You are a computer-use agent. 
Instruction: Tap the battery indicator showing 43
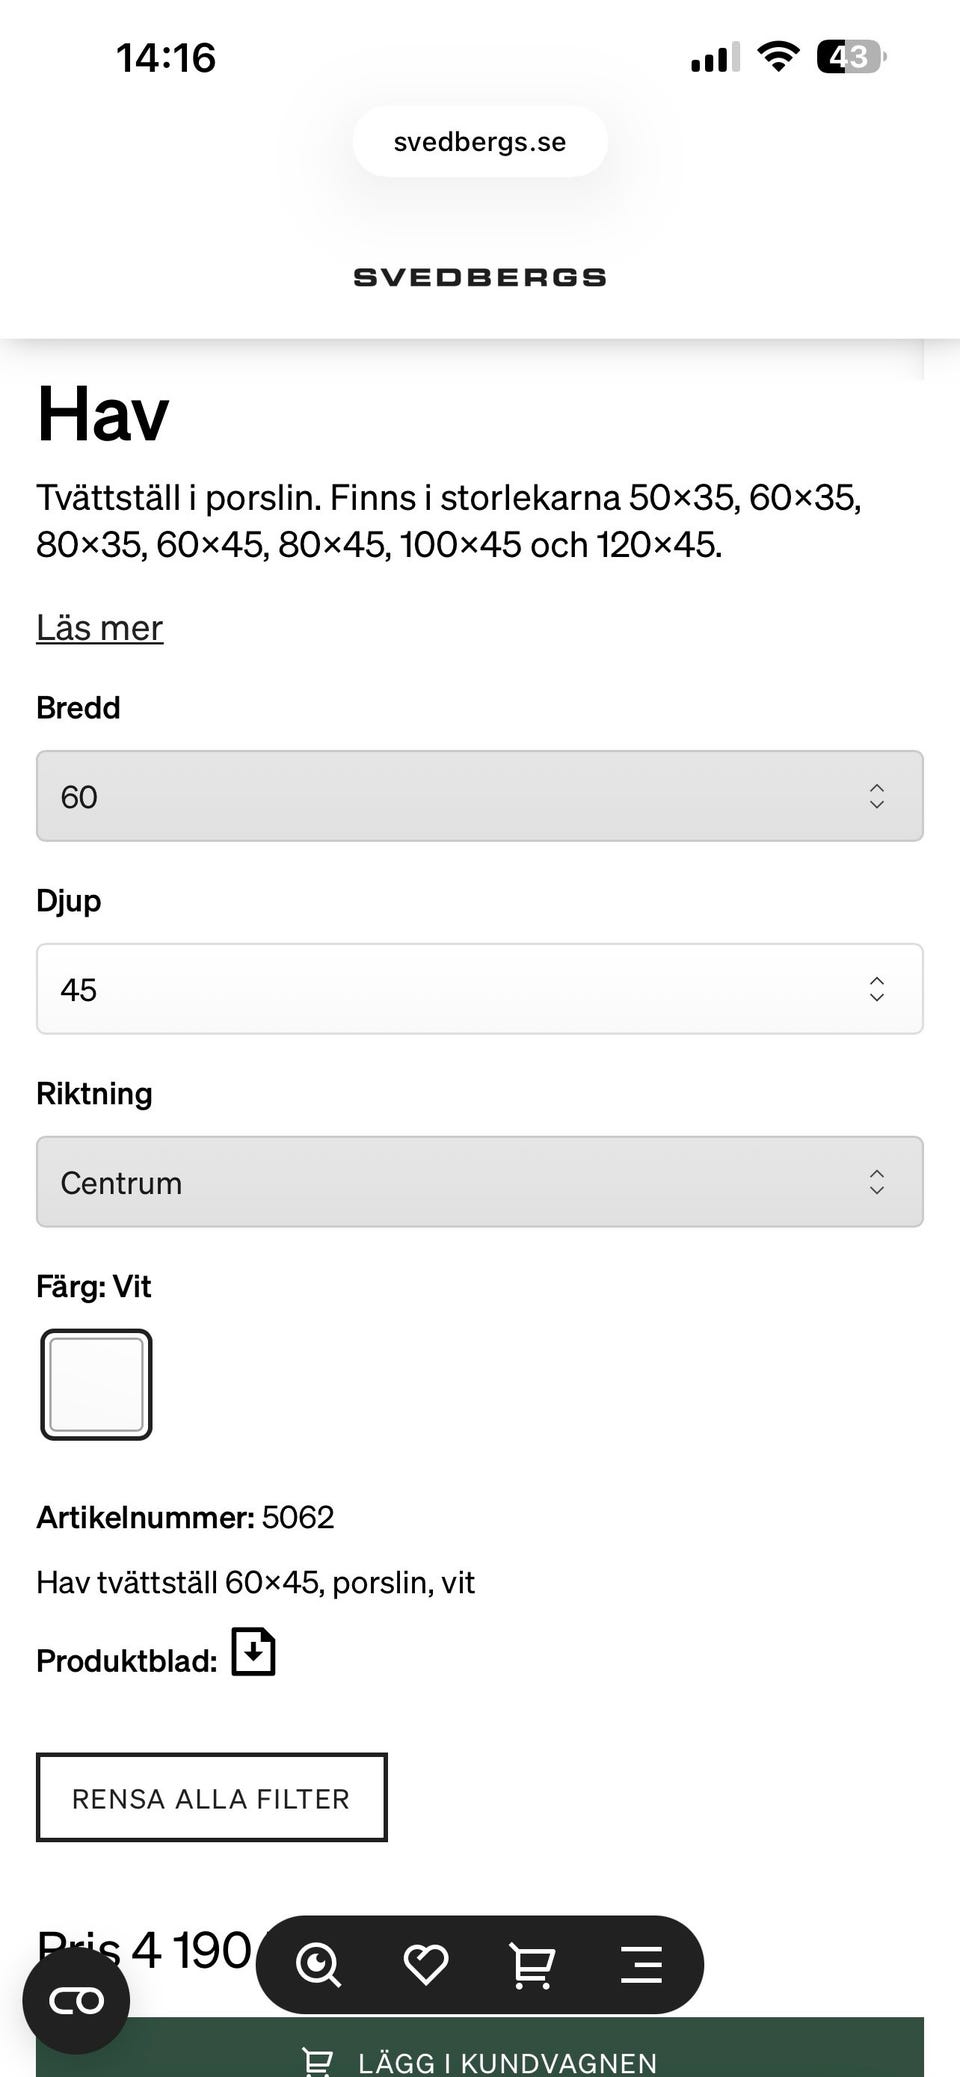click(851, 57)
